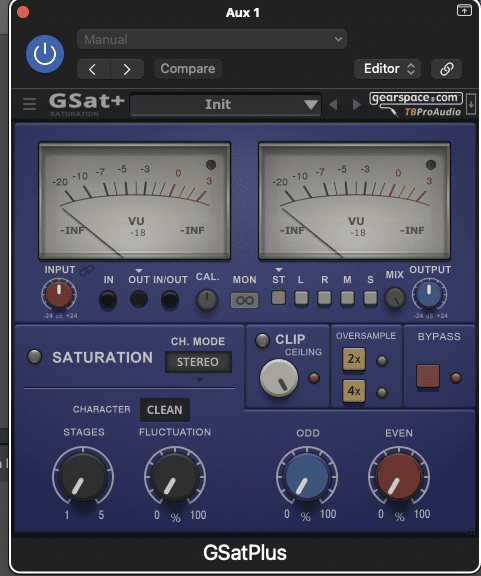Click the red close window button

[x=23, y=12]
